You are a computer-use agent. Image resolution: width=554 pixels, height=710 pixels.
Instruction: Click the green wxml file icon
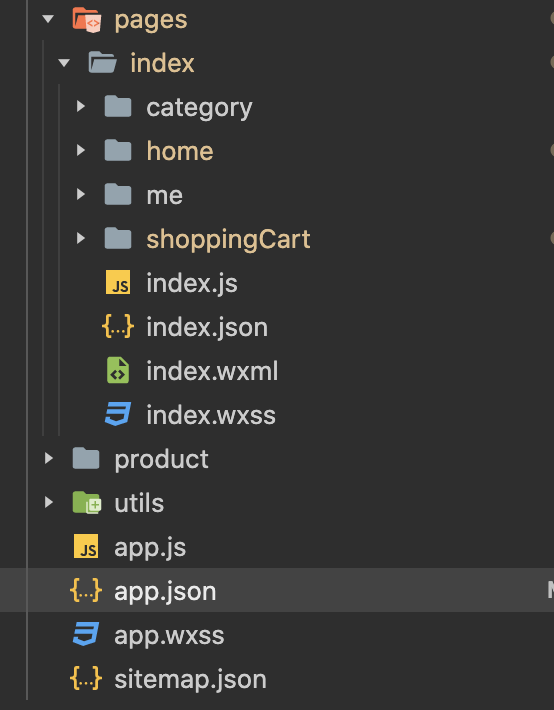[118, 370]
